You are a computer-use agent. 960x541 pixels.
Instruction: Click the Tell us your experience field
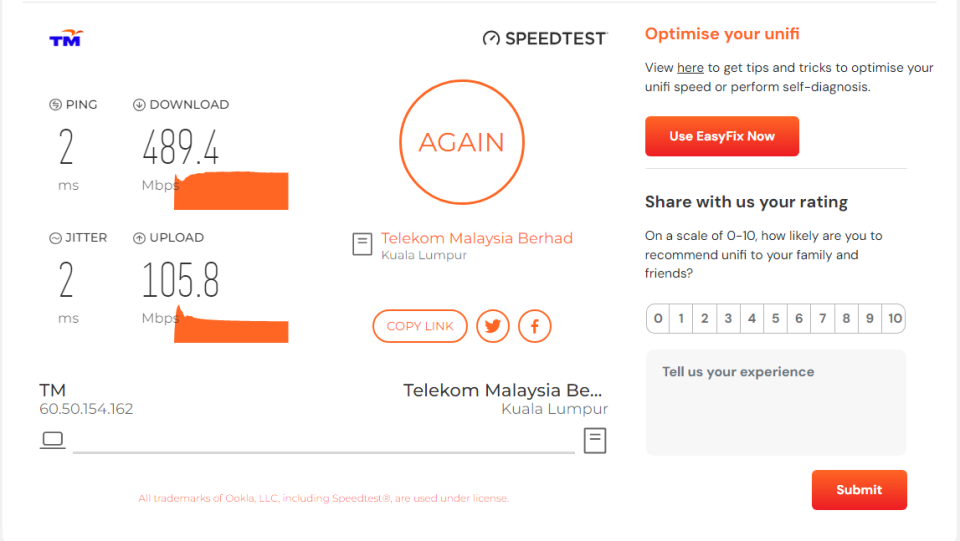(x=776, y=403)
